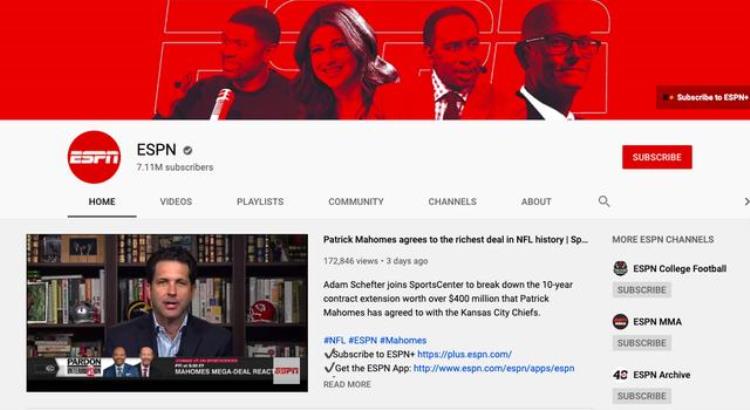
Task: Open the About tab
Action: coord(536,201)
